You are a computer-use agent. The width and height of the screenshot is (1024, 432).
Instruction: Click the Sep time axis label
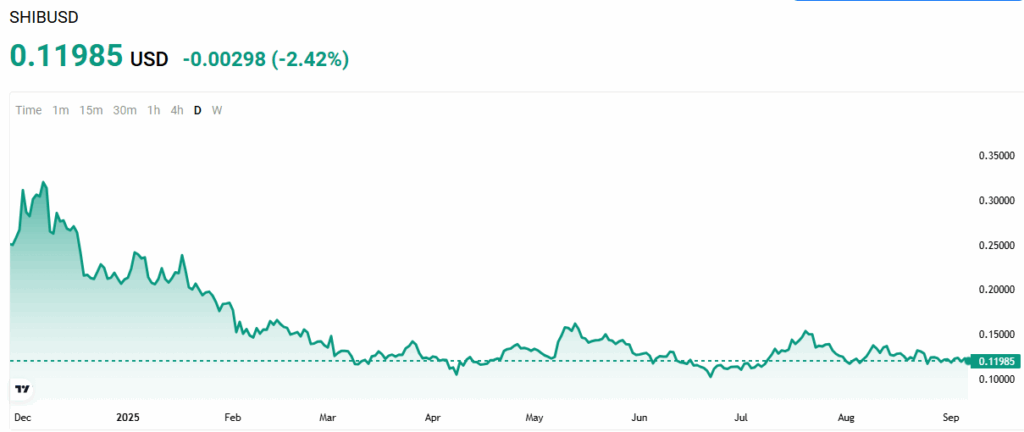pyautogui.click(x=951, y=415)
